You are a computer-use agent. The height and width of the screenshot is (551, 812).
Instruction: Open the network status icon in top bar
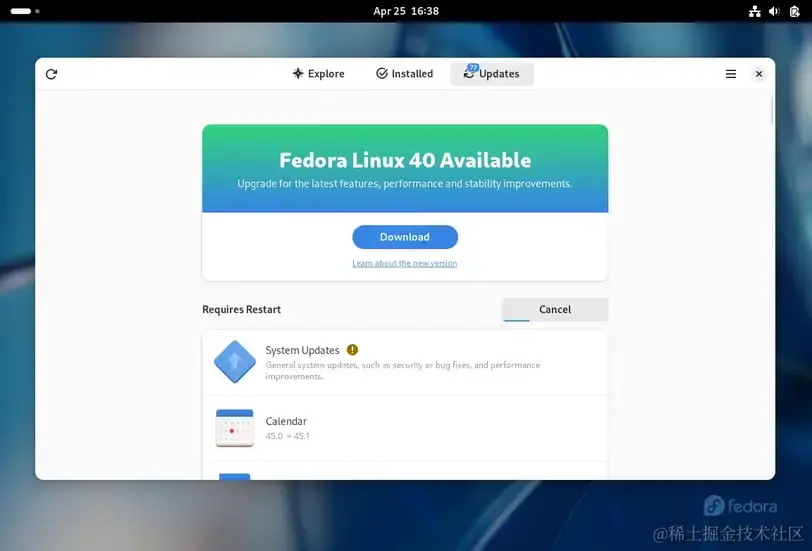pos(755,11)
